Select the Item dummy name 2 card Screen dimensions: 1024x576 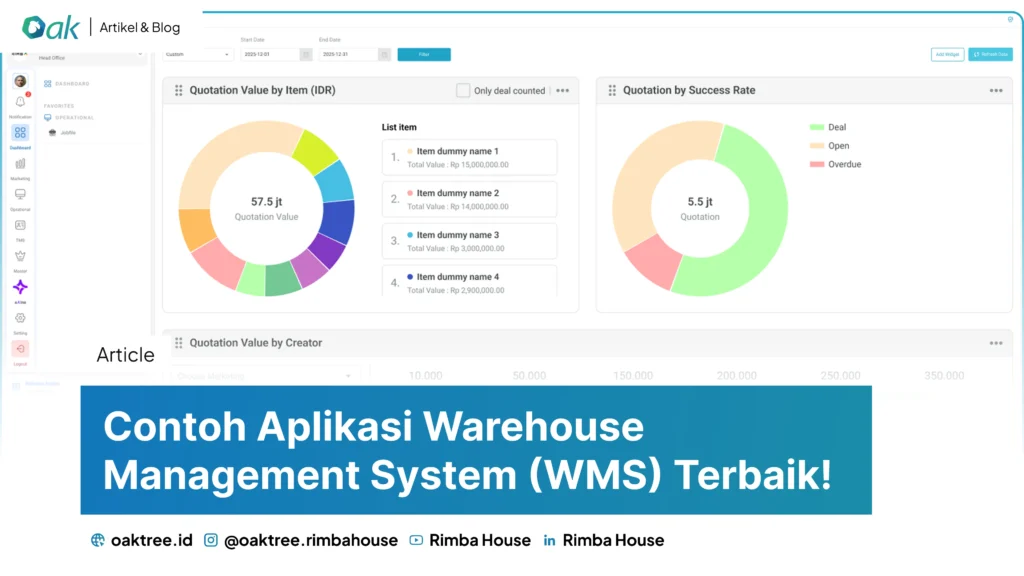(470, 199)
